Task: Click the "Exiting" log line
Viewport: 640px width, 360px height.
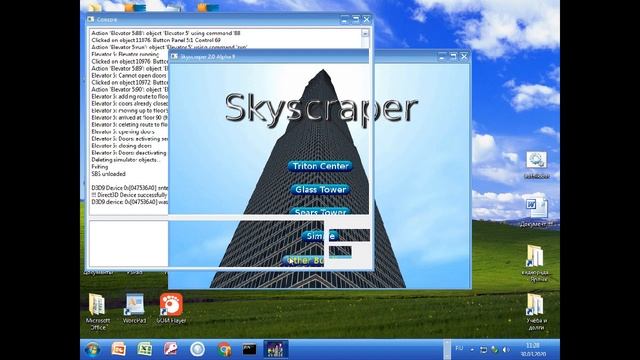Action: 100,167
